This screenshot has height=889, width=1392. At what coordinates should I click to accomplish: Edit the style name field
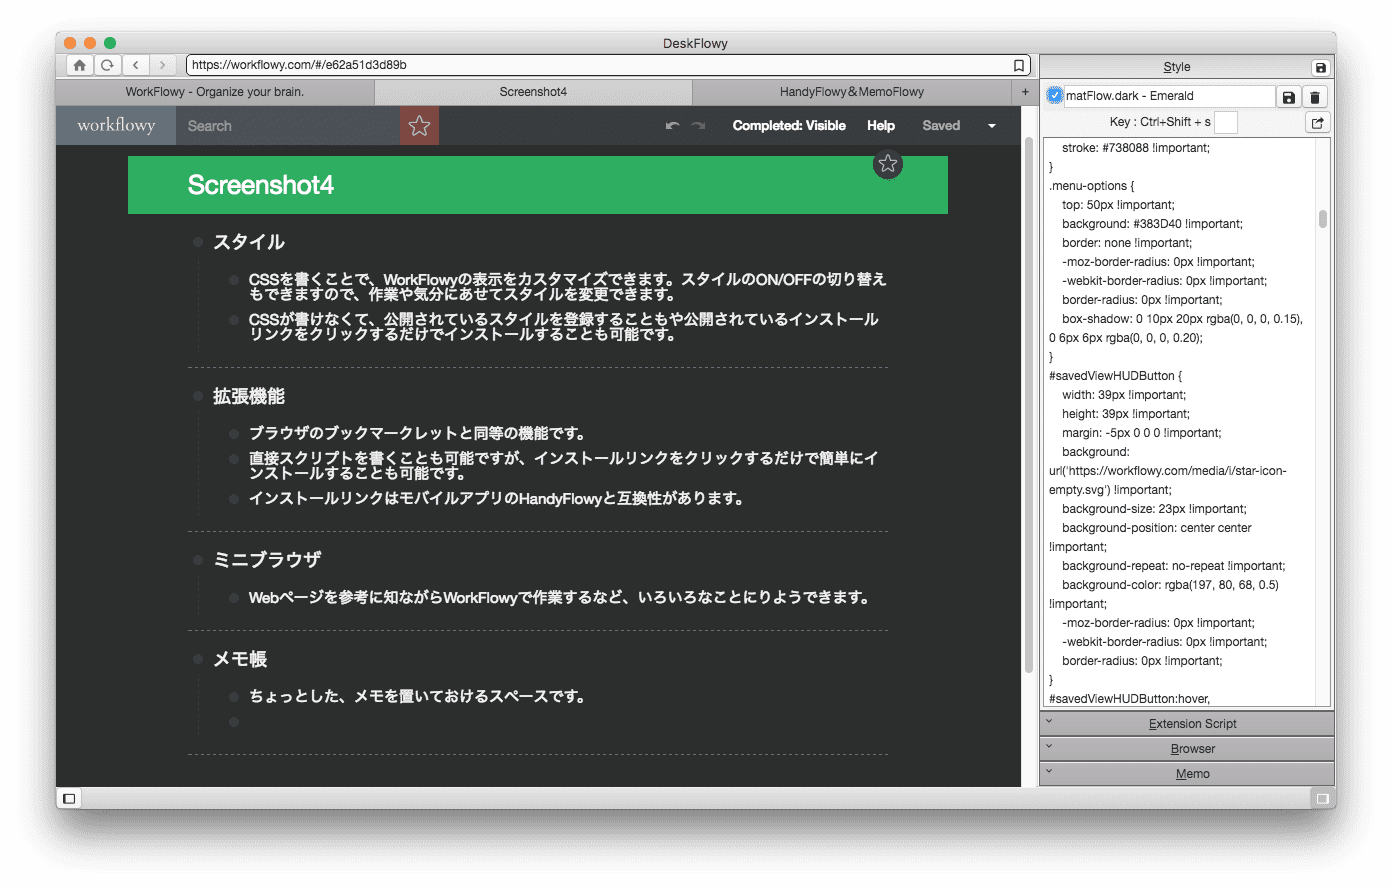[1169, 96]
